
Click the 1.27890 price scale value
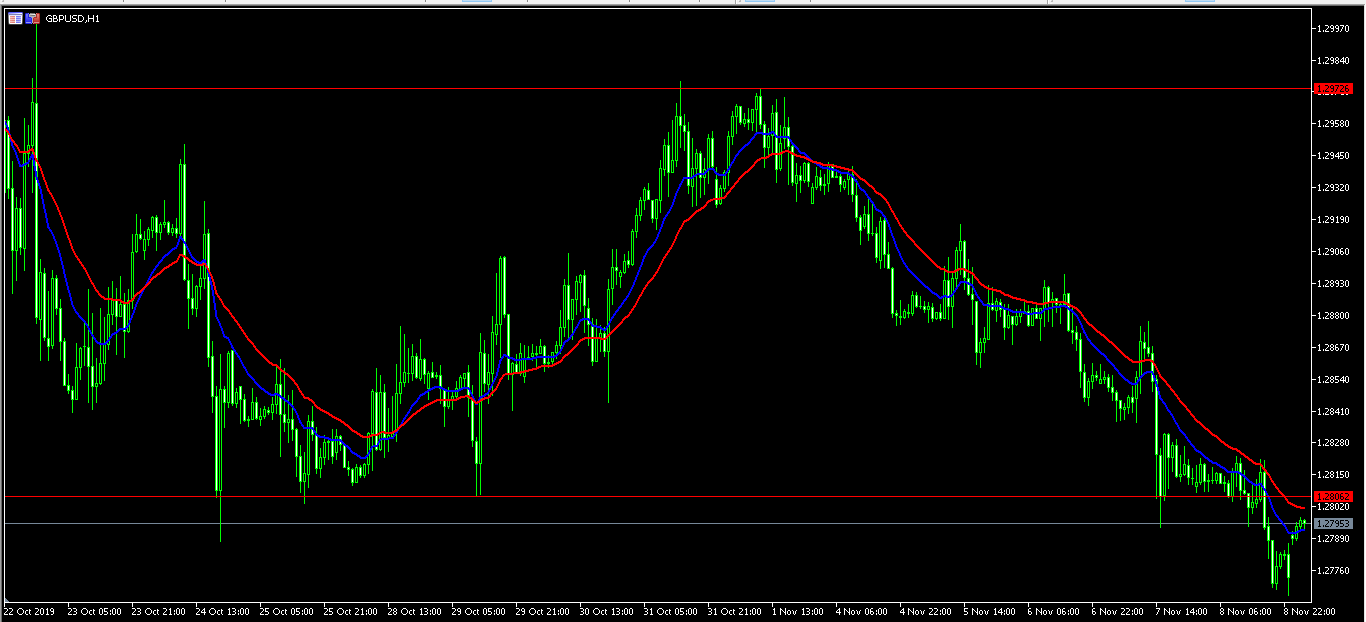pos(1334,539)
